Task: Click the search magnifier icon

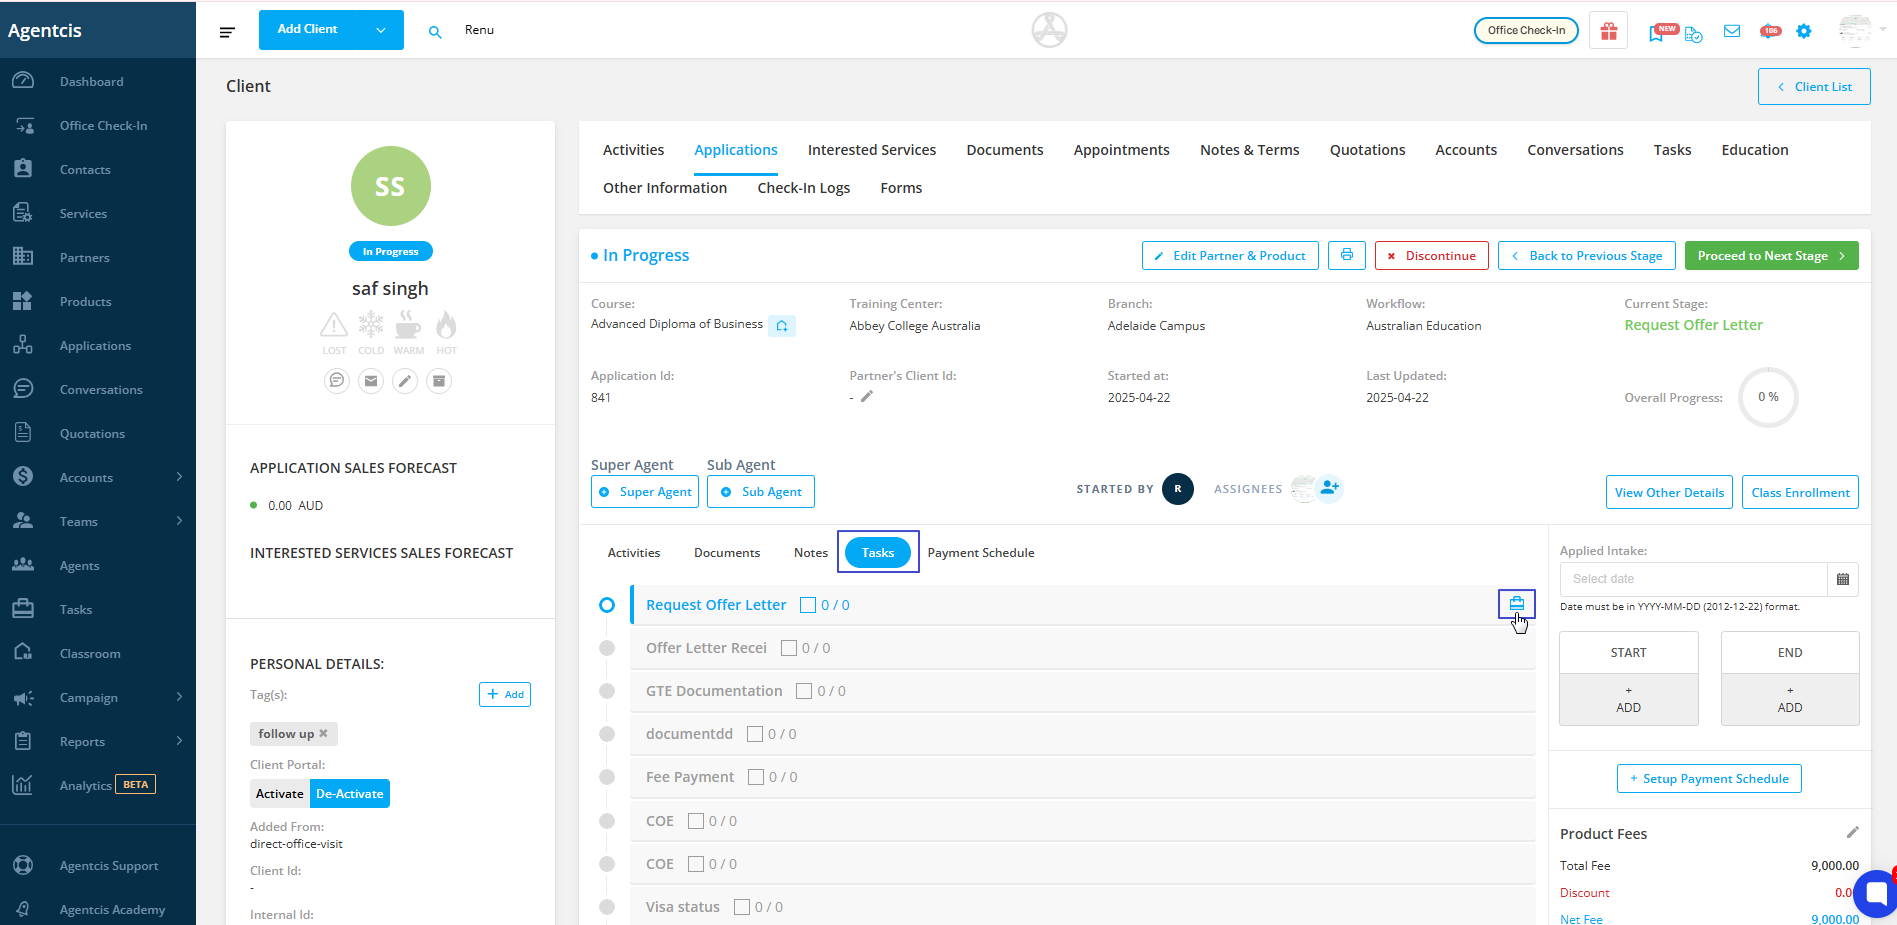Action: pyautogui.click(x=435, y=32)
